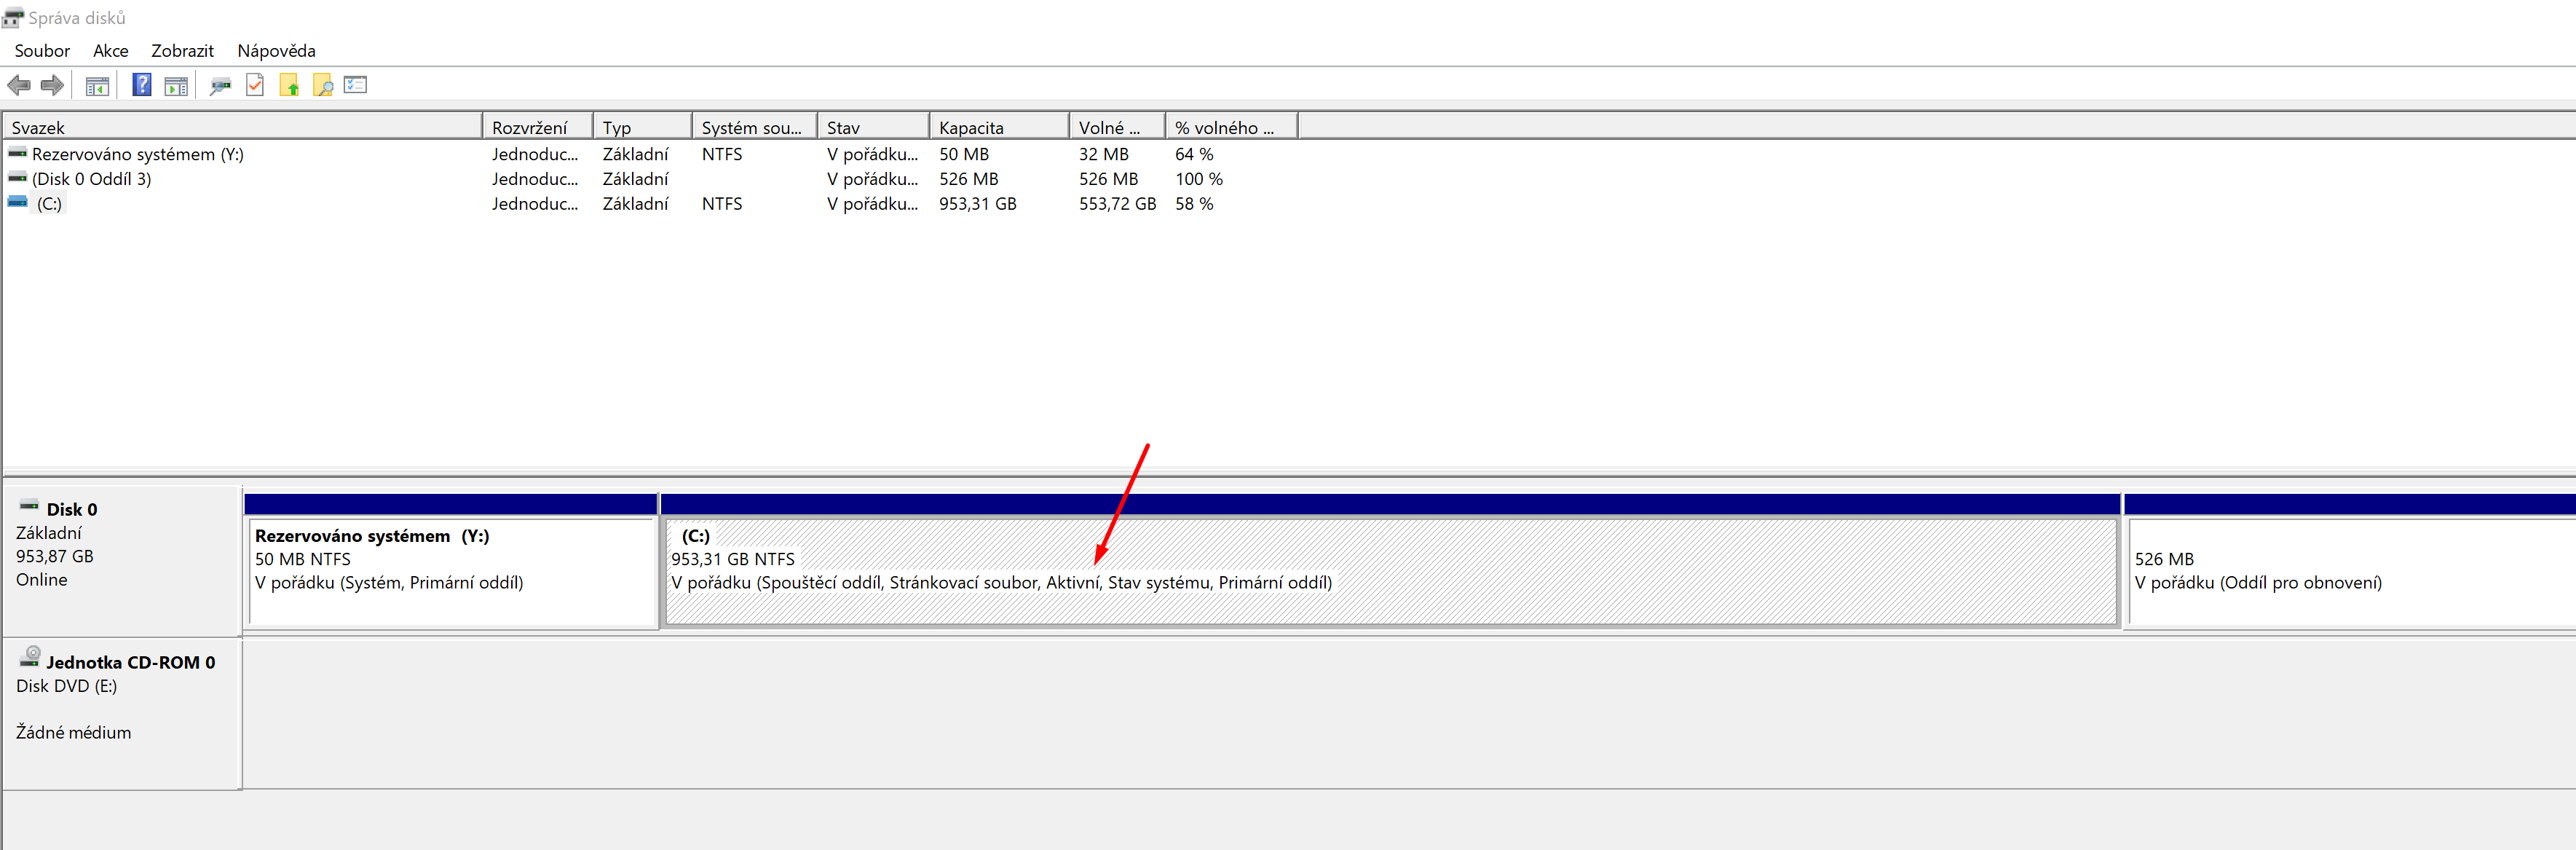Open the Nápověda menu
The image size is (2576, 850).
277,51
